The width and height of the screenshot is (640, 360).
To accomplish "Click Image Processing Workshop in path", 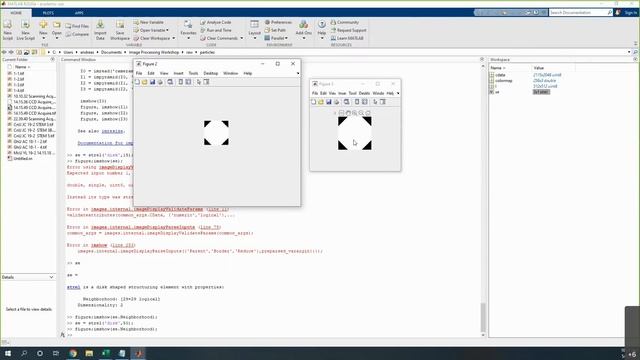I will click(x=154, y=52).
